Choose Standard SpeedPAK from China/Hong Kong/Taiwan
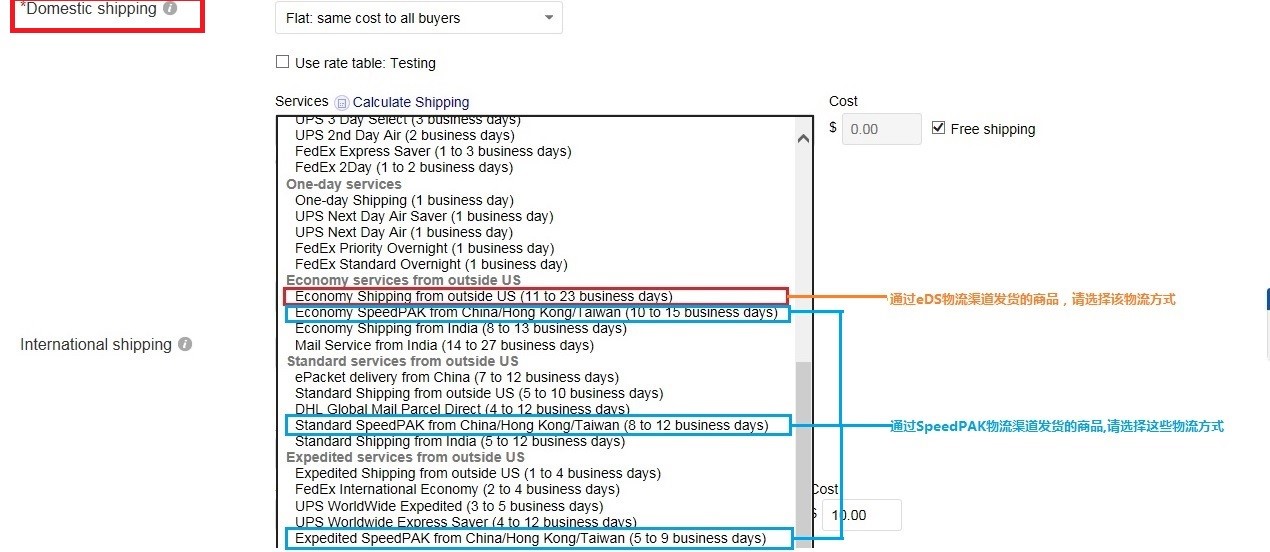1270x552 pixels. point(531,426)
